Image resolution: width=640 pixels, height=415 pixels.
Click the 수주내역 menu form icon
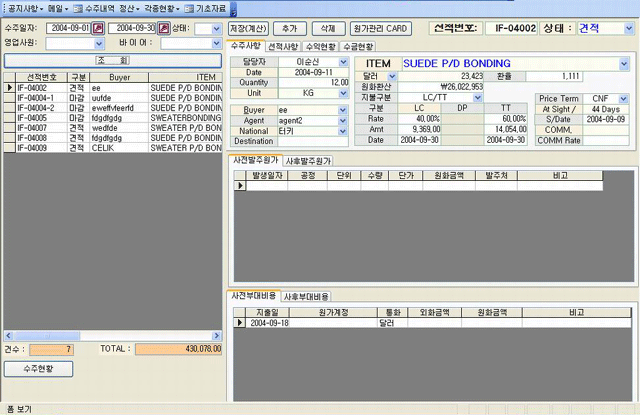coord(78,9)
